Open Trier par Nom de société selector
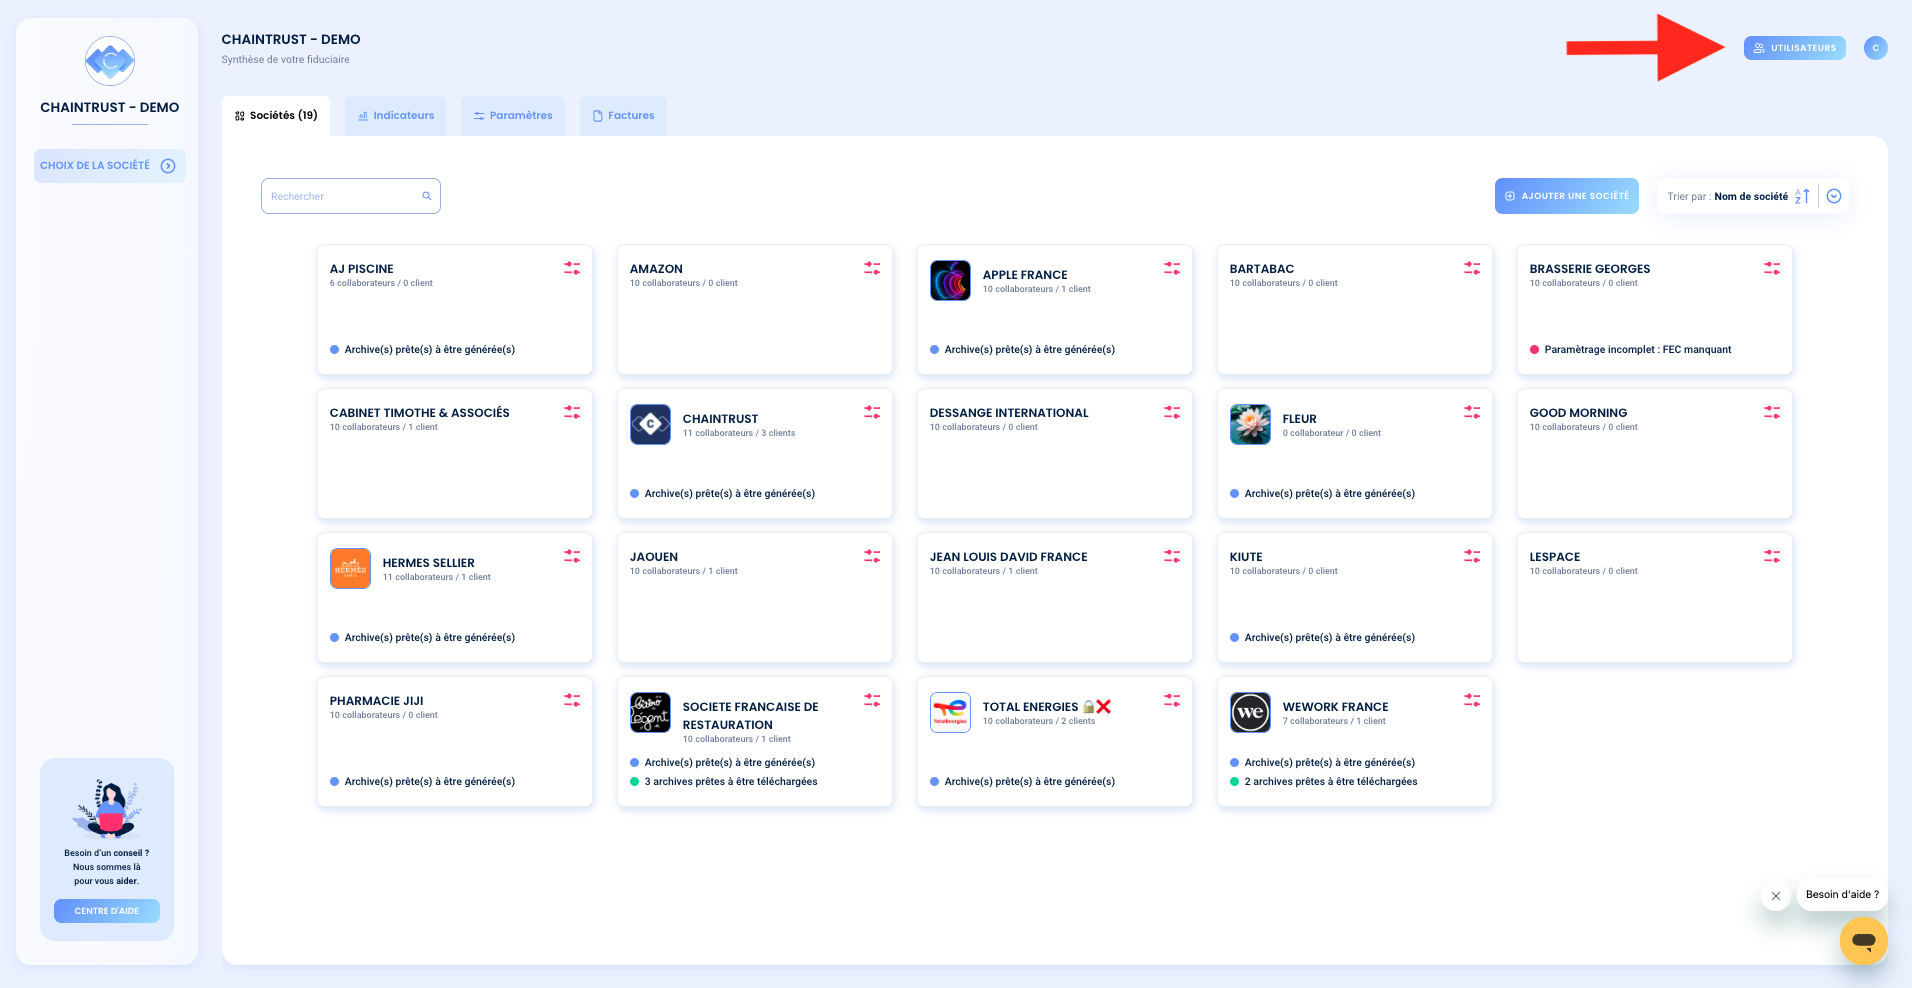Screen dimensions: 1912x988 coord(1752,196)
